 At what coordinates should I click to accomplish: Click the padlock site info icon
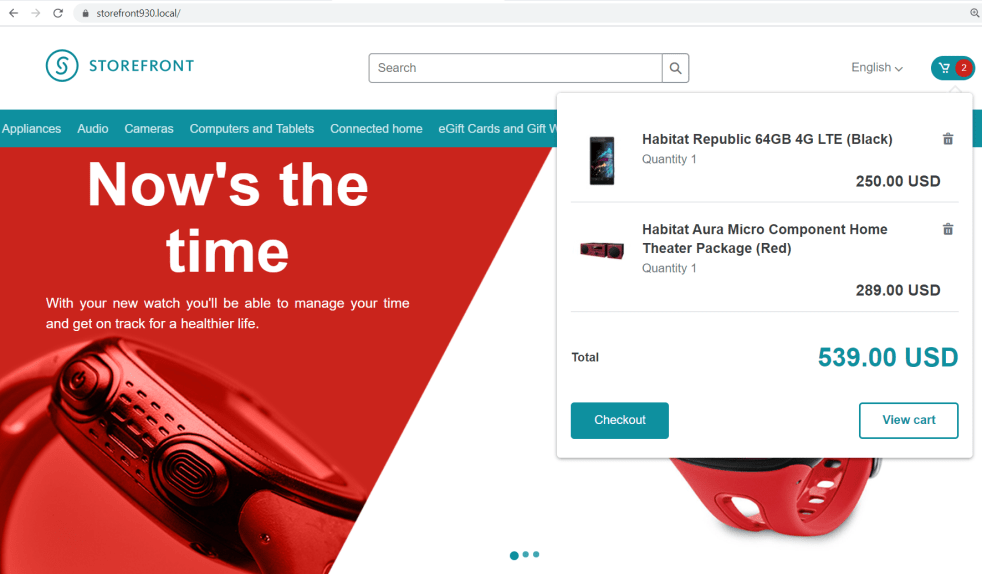pos(85,13)
